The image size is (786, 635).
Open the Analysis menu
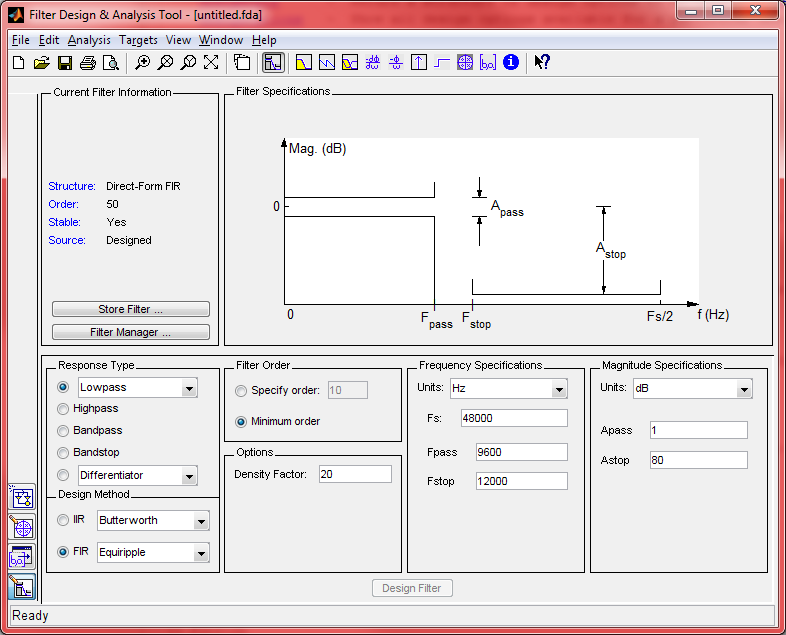point(89,40)
